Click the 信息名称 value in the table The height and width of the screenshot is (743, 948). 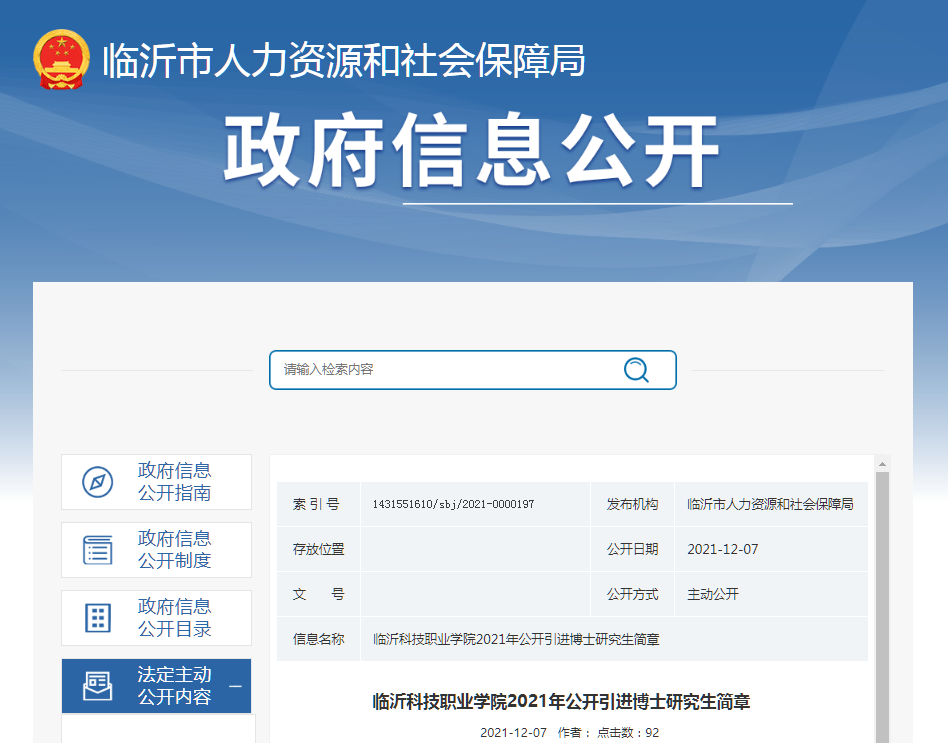tap(516, 639)
